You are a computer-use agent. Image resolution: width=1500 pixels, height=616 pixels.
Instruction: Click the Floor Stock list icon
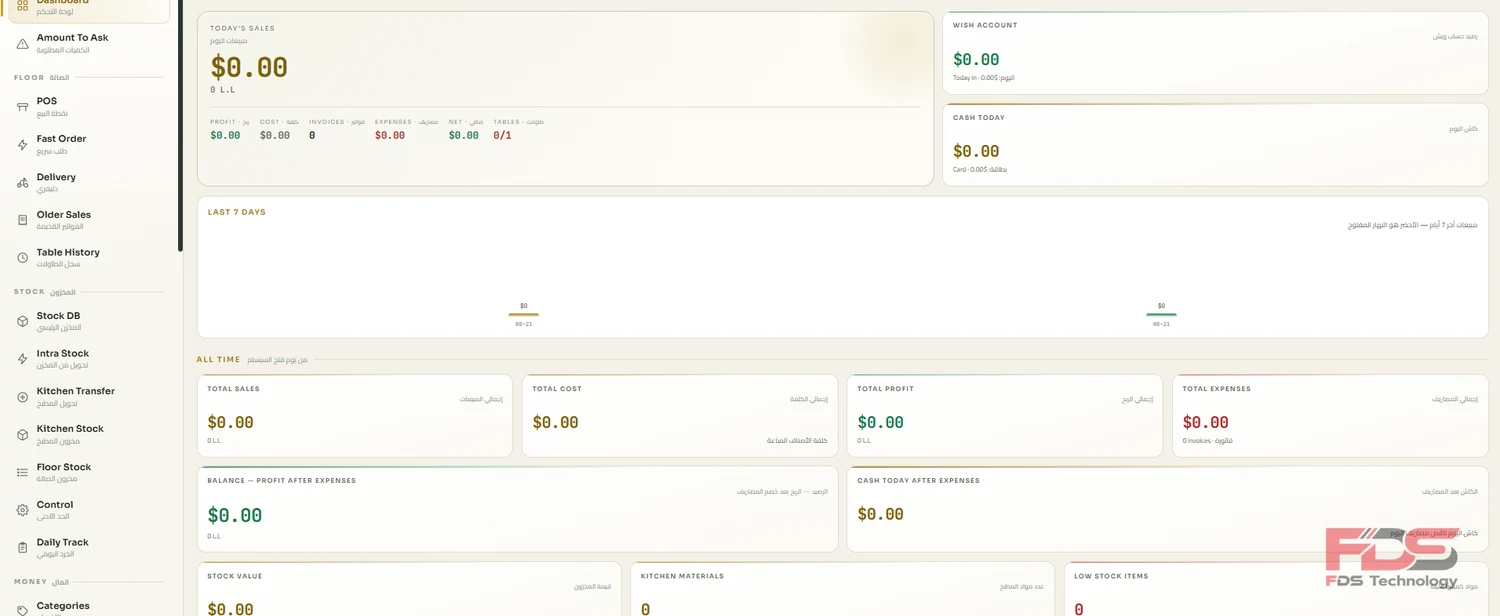[x=23, y=472]
